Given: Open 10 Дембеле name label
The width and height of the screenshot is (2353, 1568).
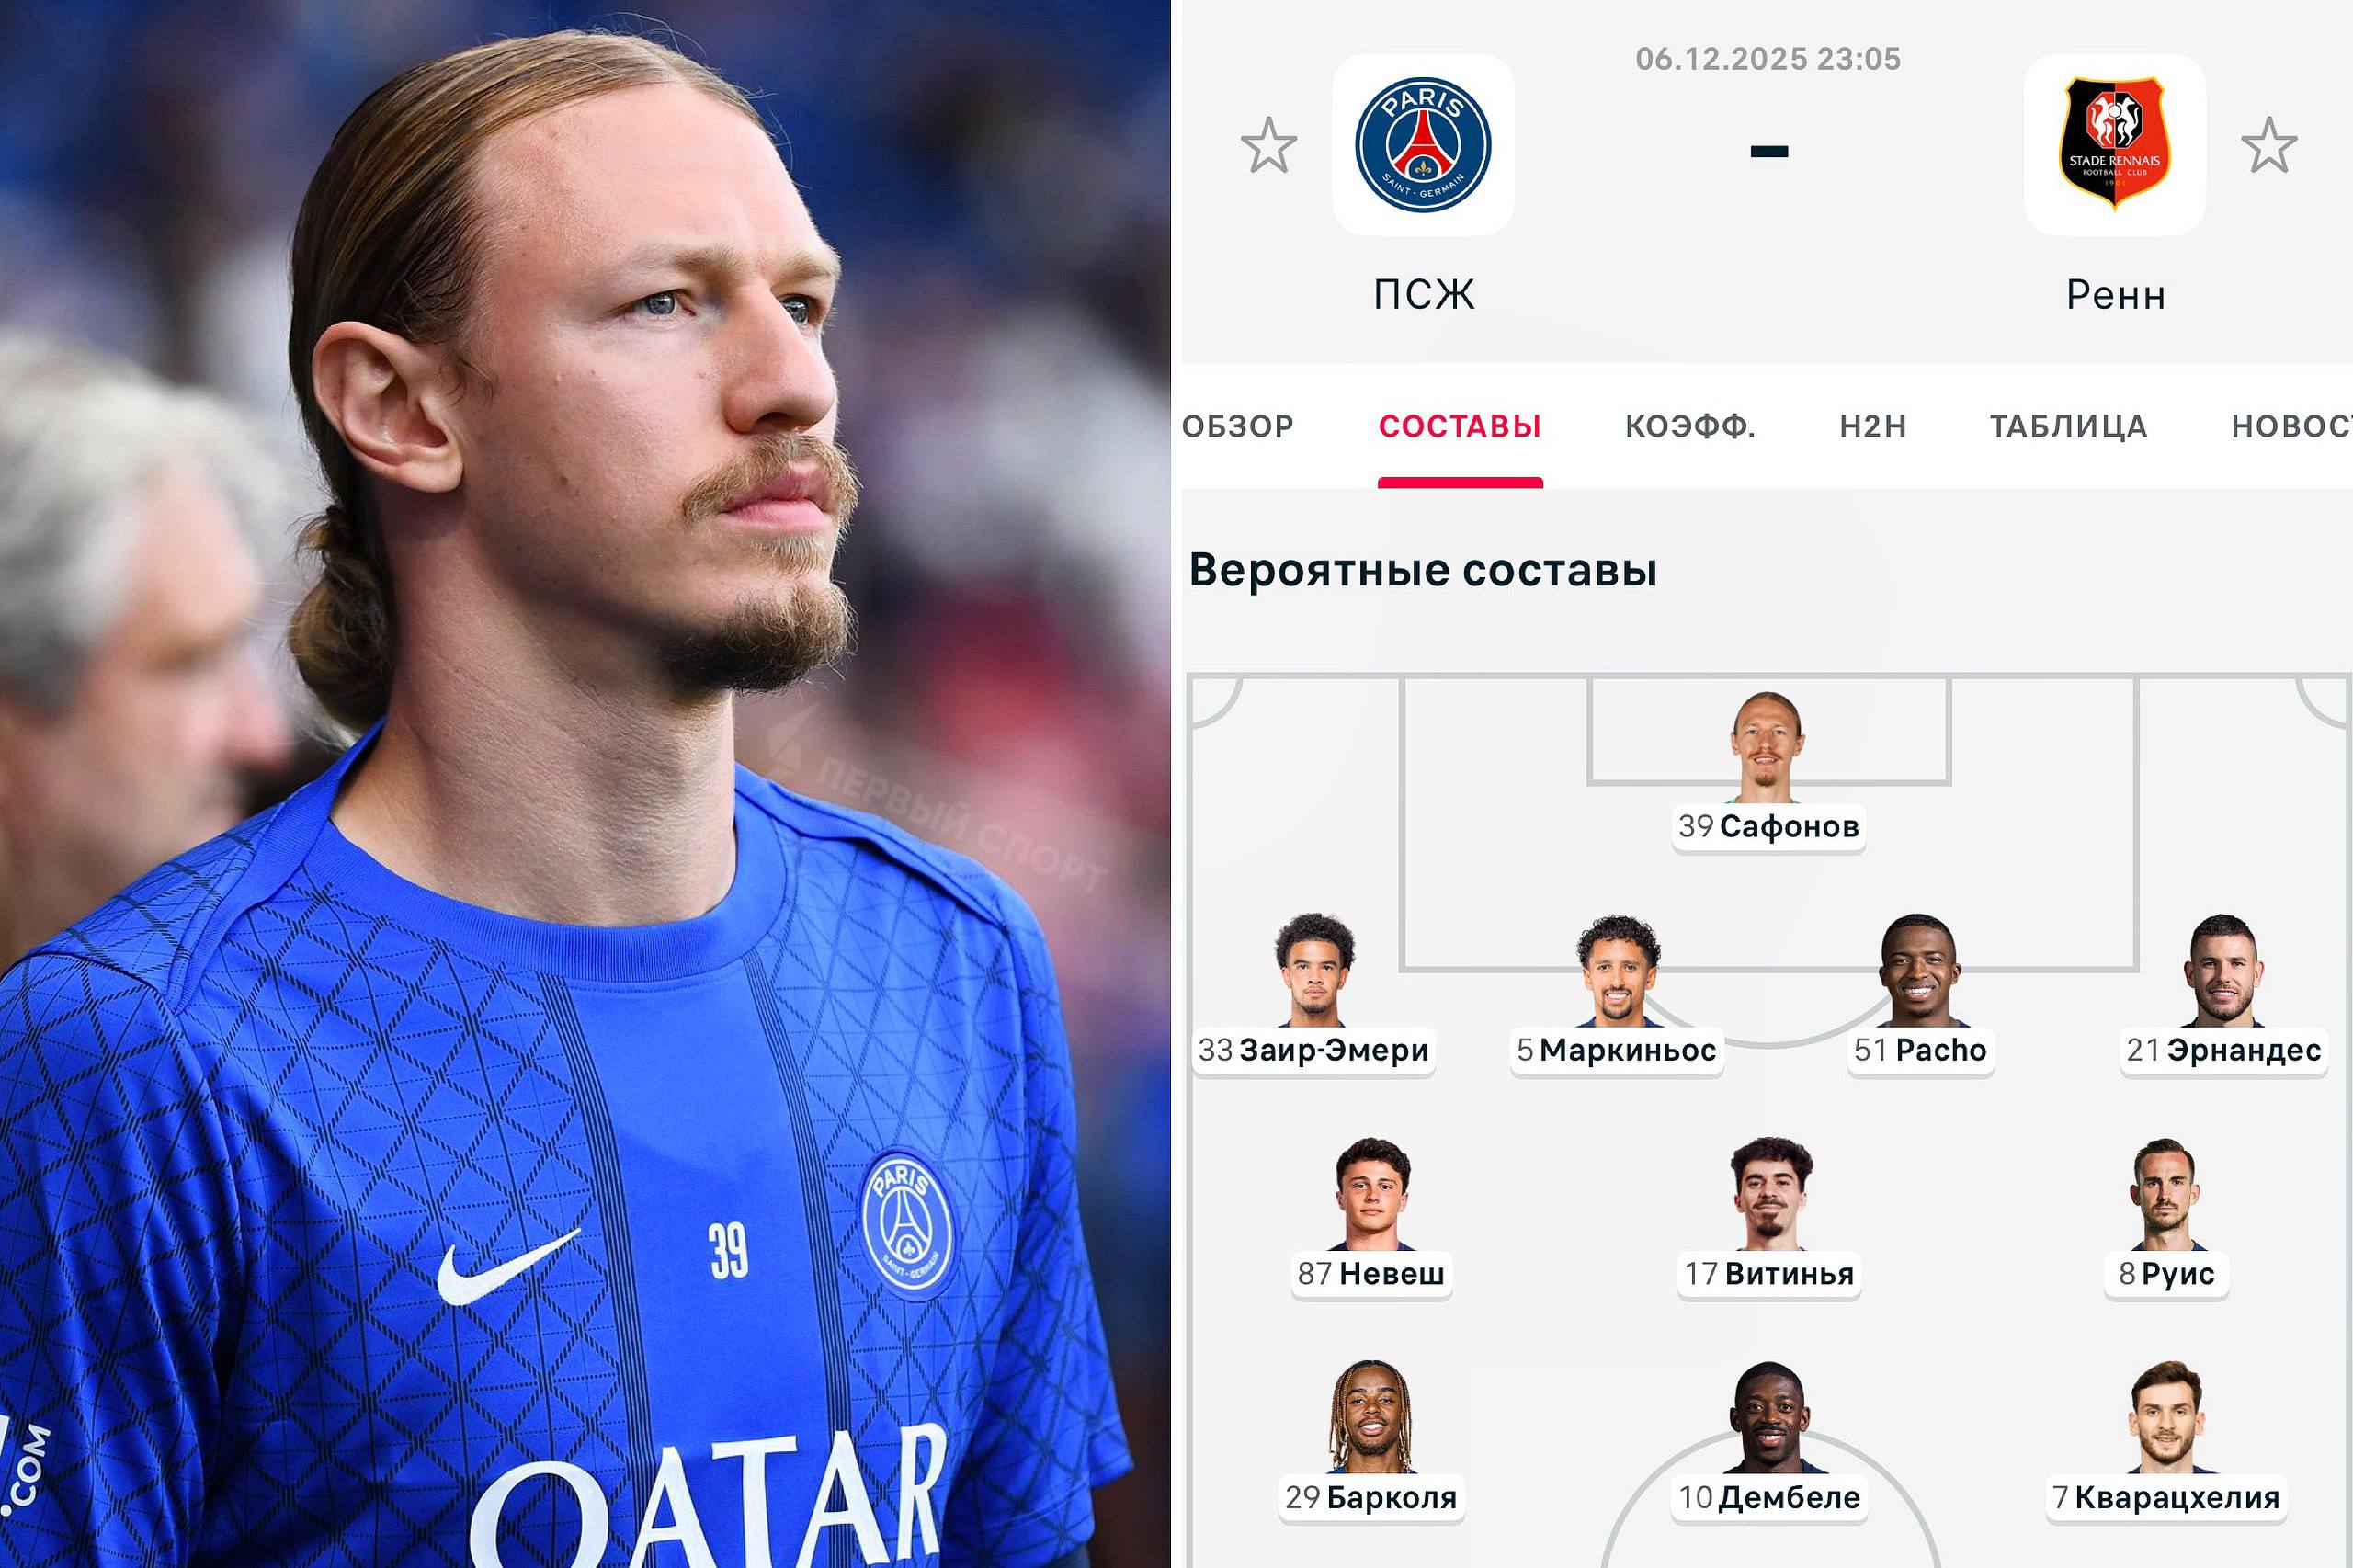Looking at the screenshot, I should click(1769, 1497).
